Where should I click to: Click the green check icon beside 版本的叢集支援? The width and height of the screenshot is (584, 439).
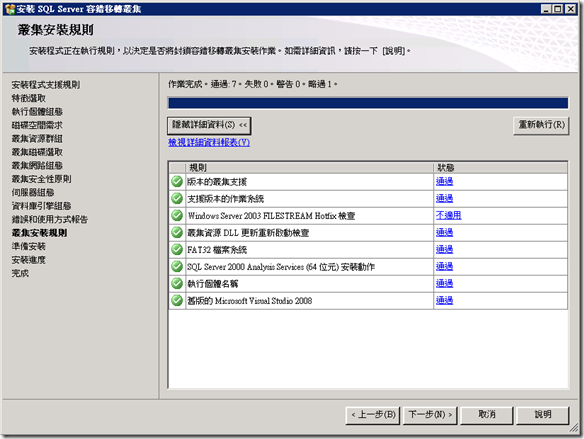pos(177,181)
